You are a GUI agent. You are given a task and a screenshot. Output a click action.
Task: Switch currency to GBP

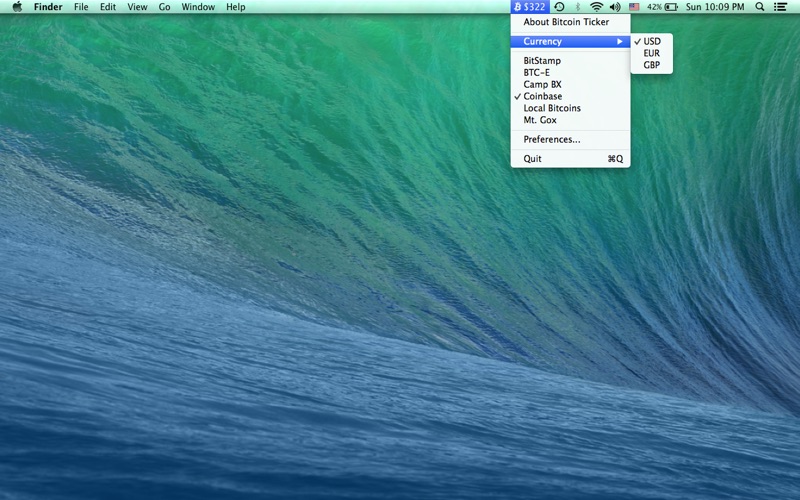pos(652,65)
